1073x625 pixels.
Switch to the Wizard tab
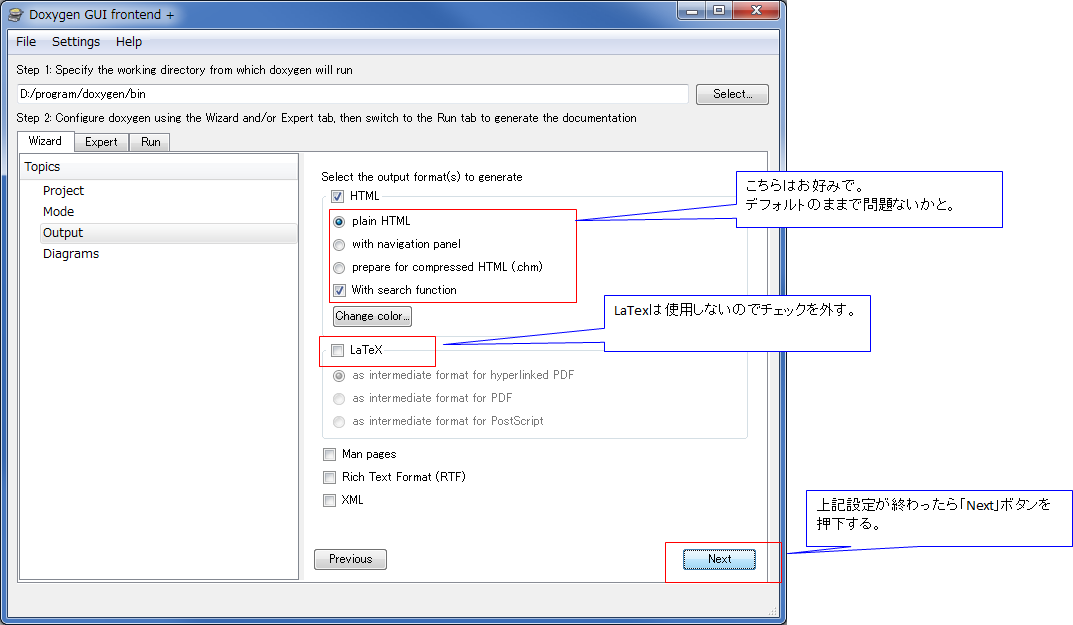coord(45,141)
